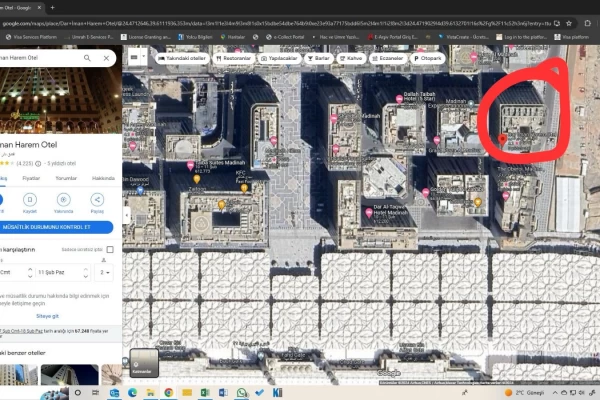Filter by Barlar chip
This screenshot has height=400, width=600.
pyautogui.click(x=319, y=58)
